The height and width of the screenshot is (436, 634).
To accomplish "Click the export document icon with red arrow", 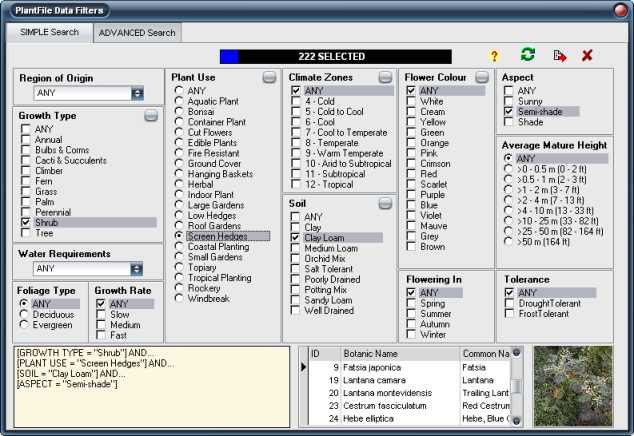I will click(x=559, y=56).
